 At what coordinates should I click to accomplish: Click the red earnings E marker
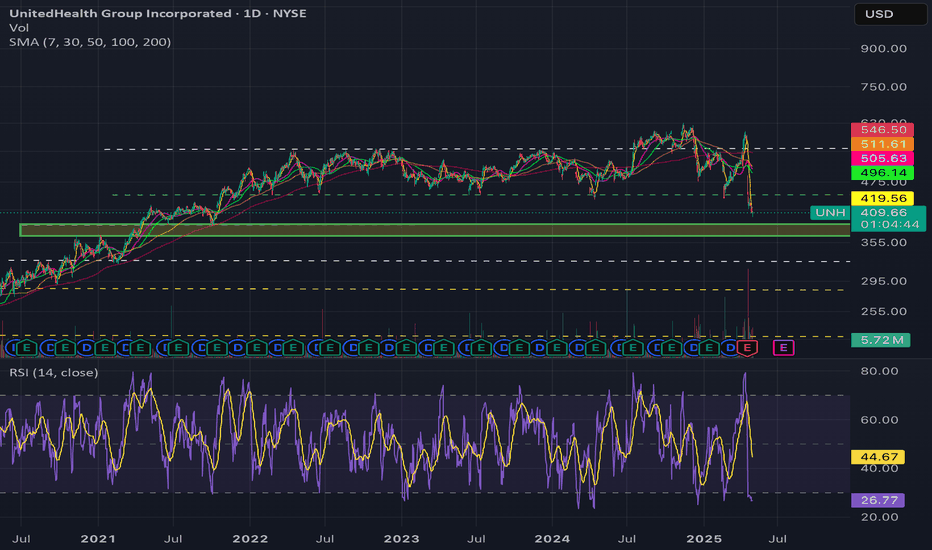[x=747, y=348]
